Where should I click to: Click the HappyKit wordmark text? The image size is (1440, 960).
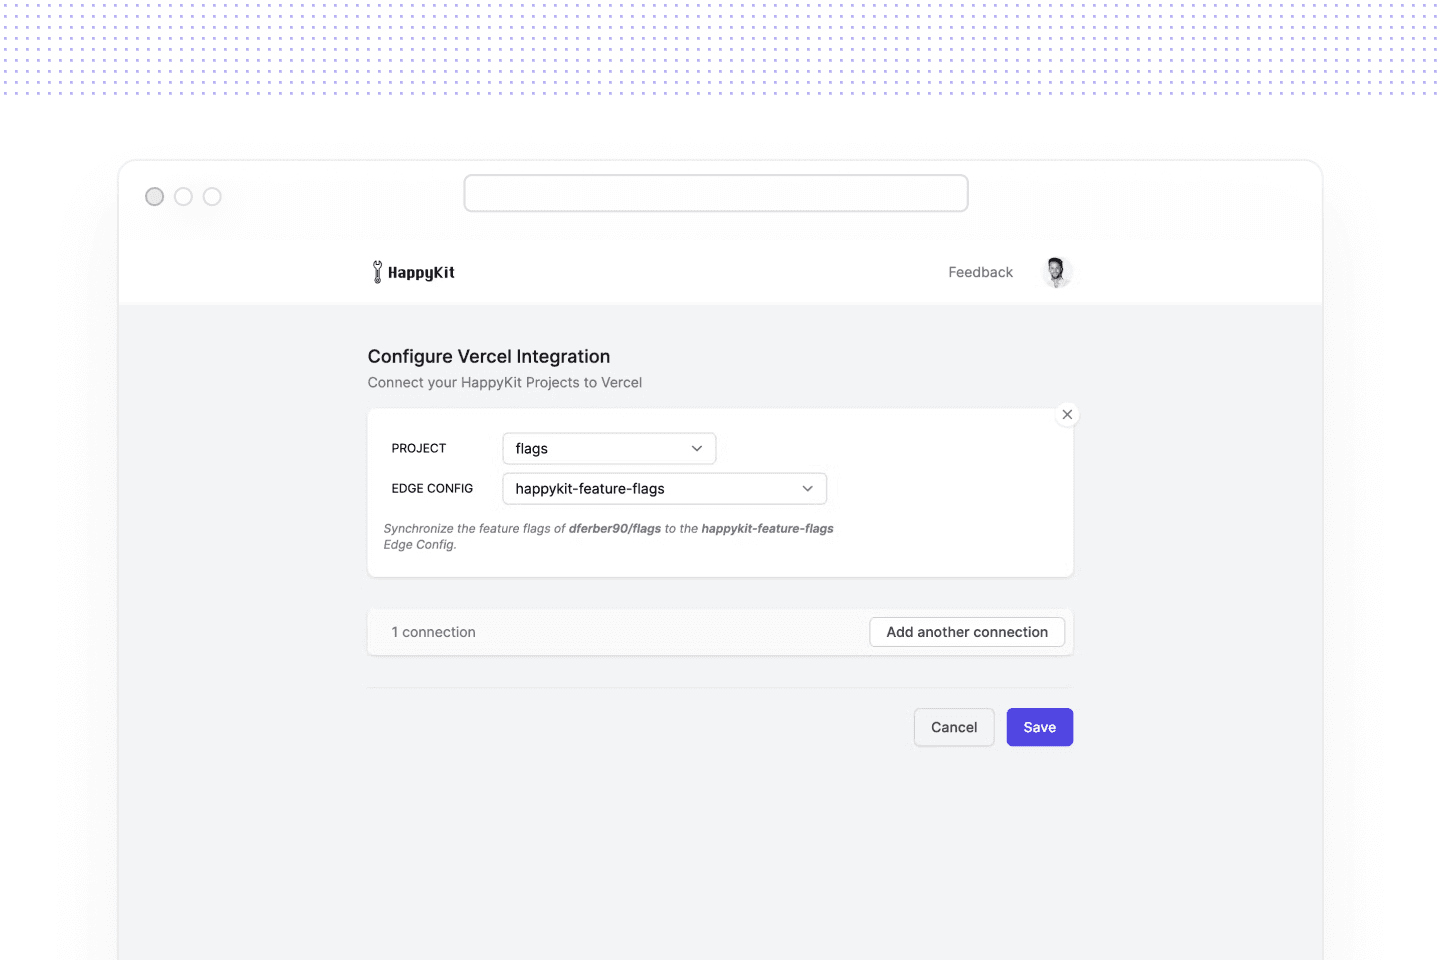pos(421,273)
